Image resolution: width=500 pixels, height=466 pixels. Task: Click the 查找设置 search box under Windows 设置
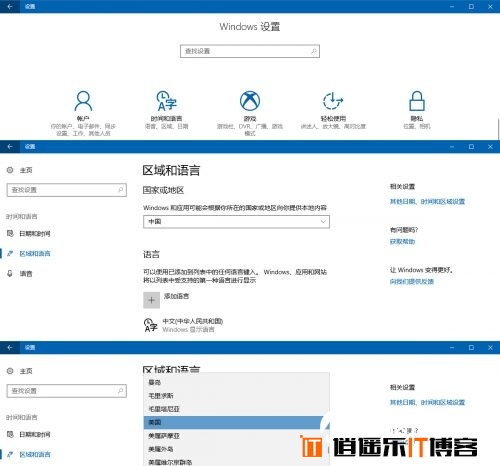250,51
